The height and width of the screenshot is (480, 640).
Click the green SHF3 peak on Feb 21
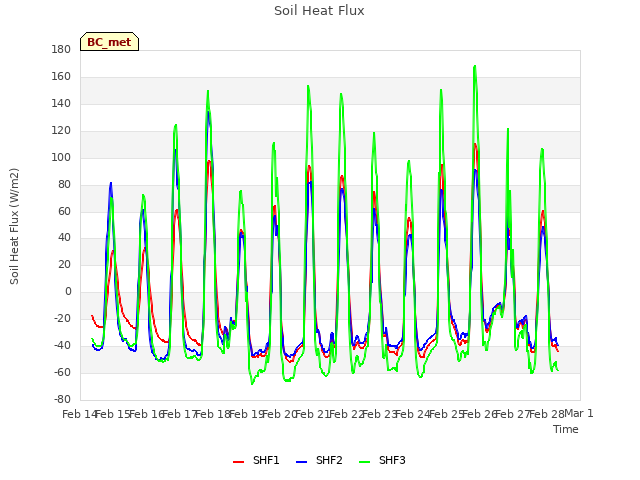pyautogui.click(x=308, y=86)
